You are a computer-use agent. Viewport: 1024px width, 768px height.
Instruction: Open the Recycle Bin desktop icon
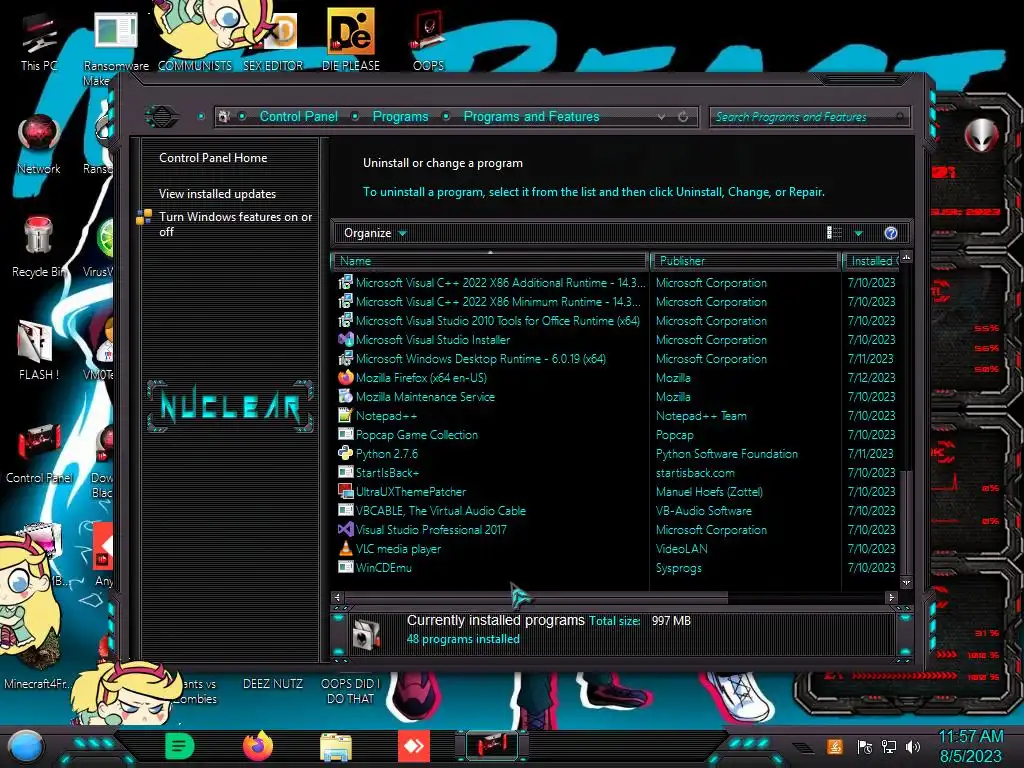[37, 246]
